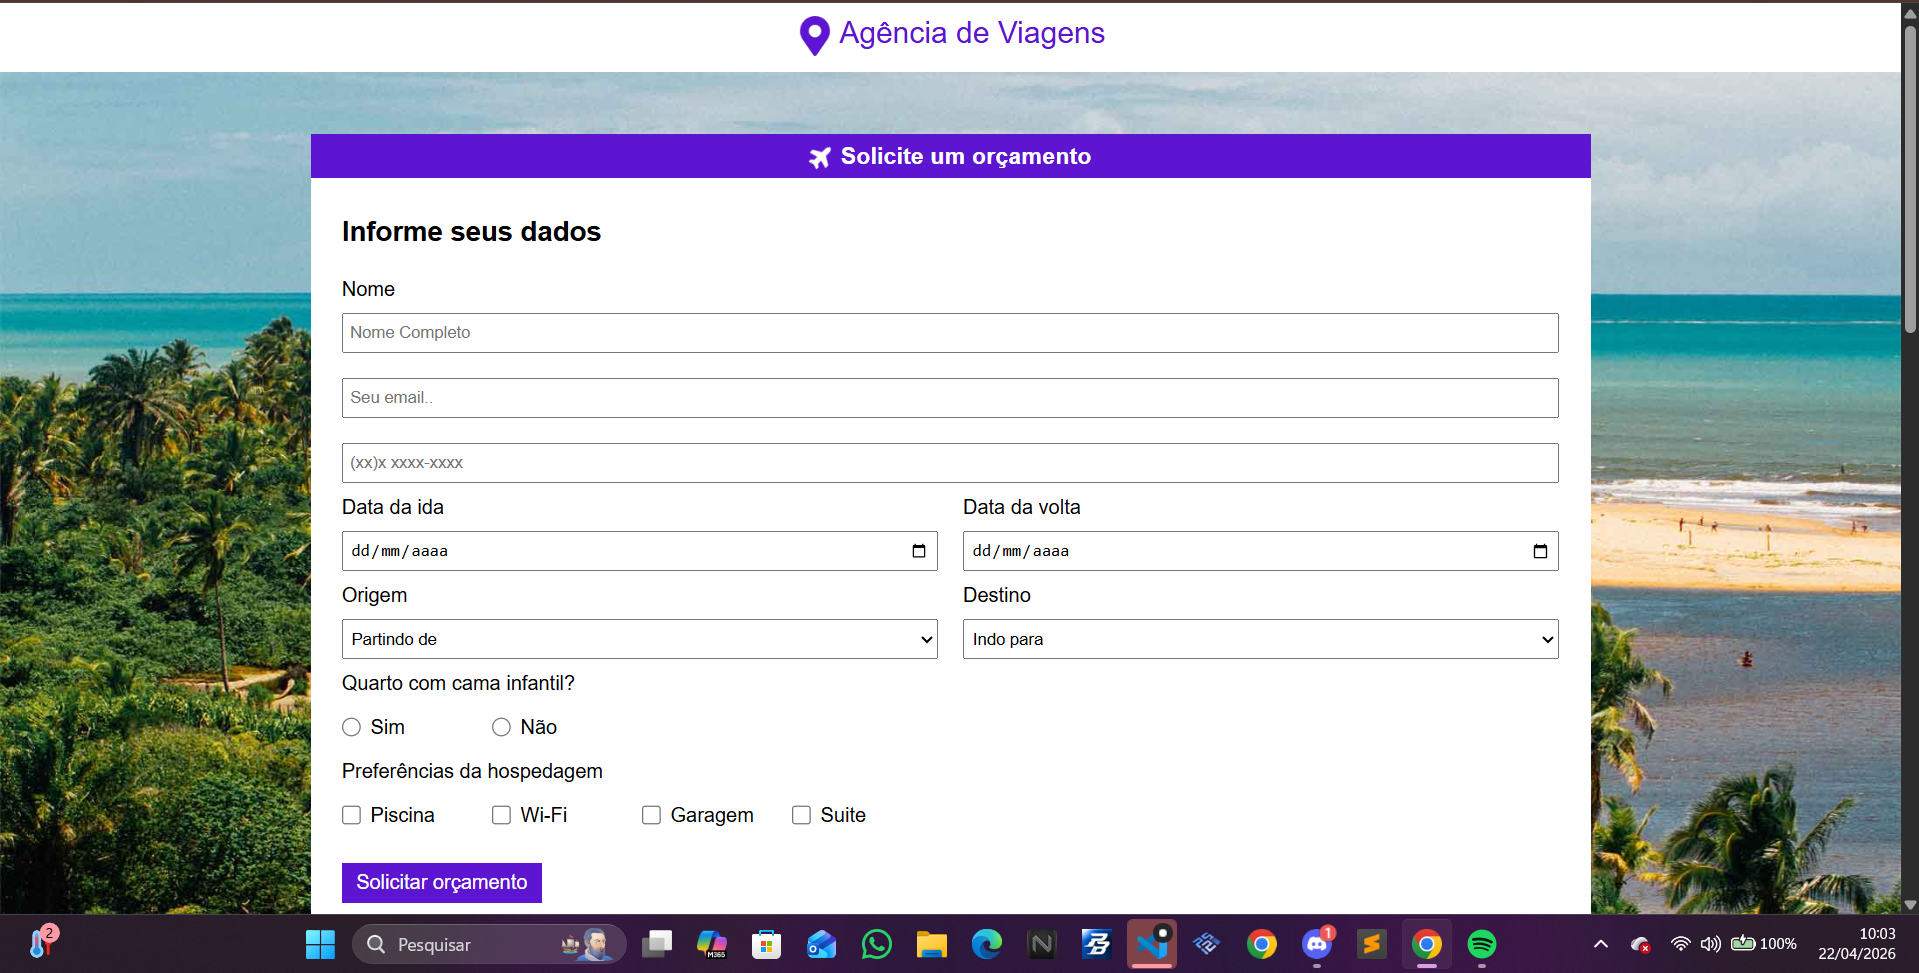Check the Garagem checkbox
The width and height of the screenshot is (1919, 973).
point(651,815)
